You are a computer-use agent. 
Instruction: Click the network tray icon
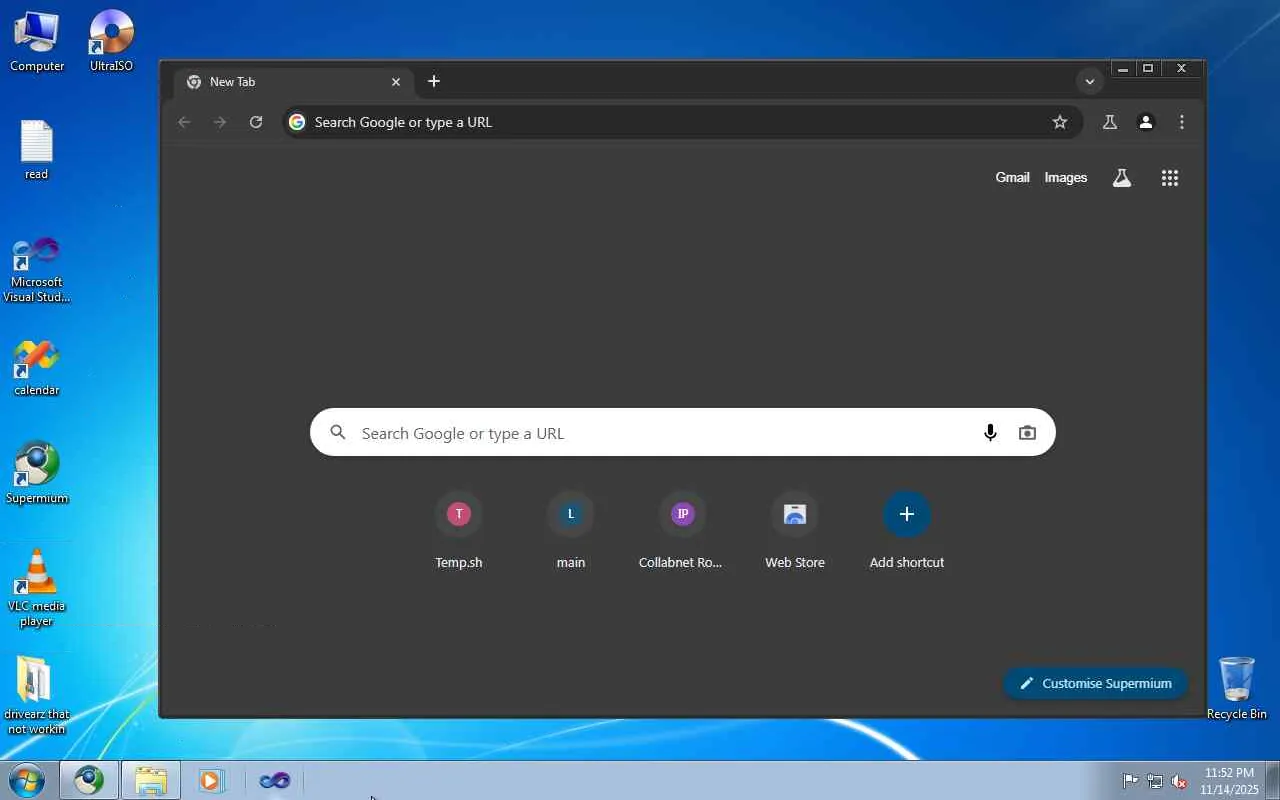1155,781
